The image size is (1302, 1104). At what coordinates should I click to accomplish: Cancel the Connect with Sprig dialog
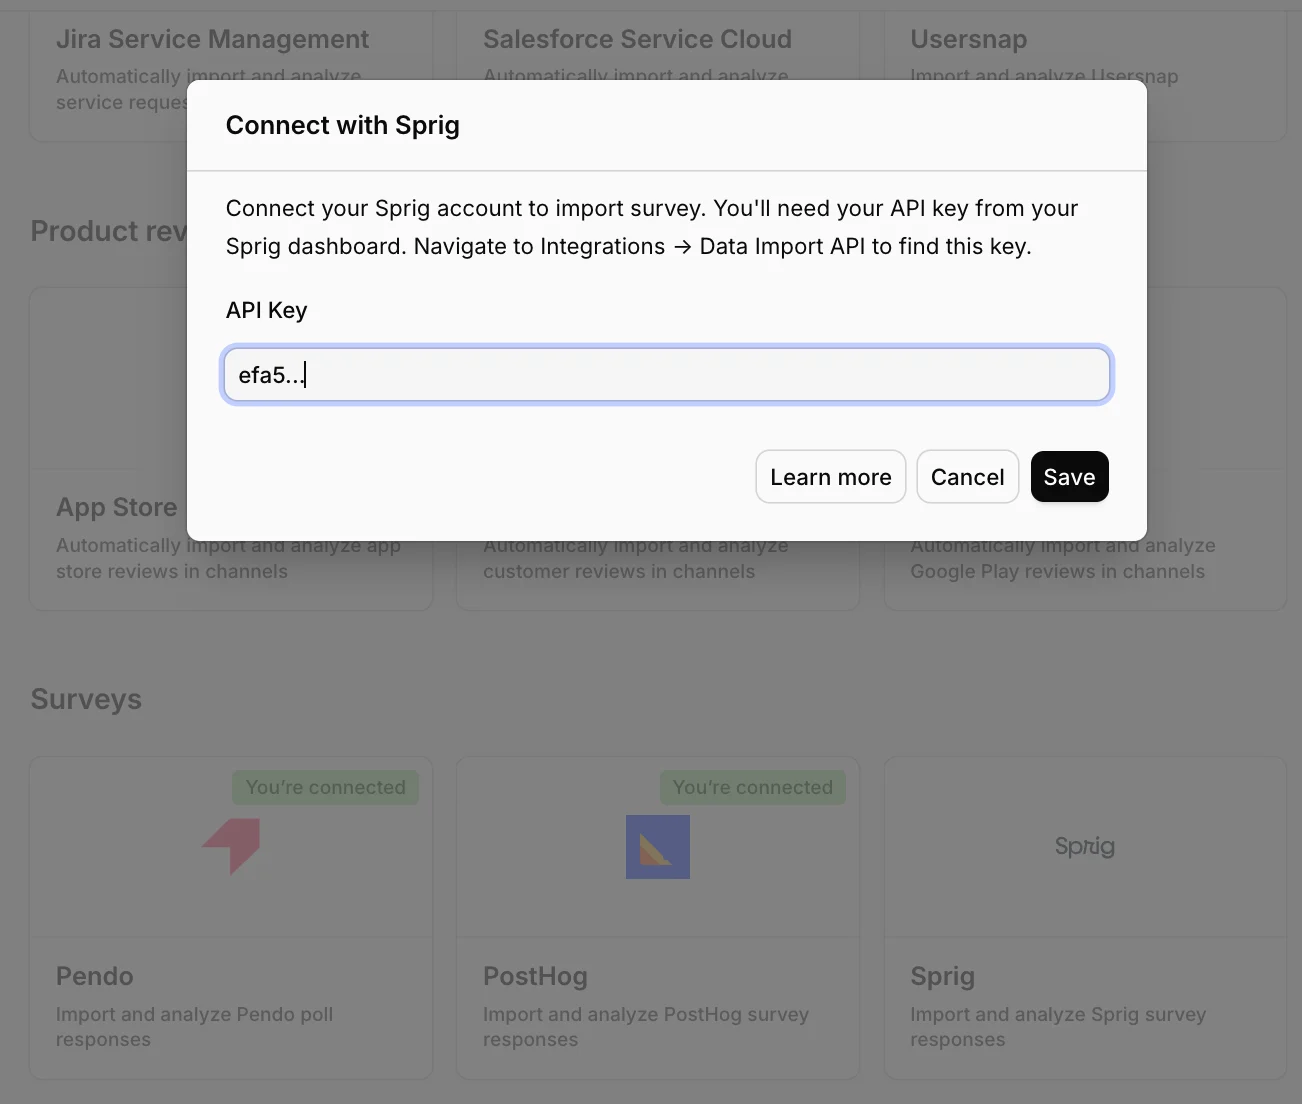coord(967,477)
